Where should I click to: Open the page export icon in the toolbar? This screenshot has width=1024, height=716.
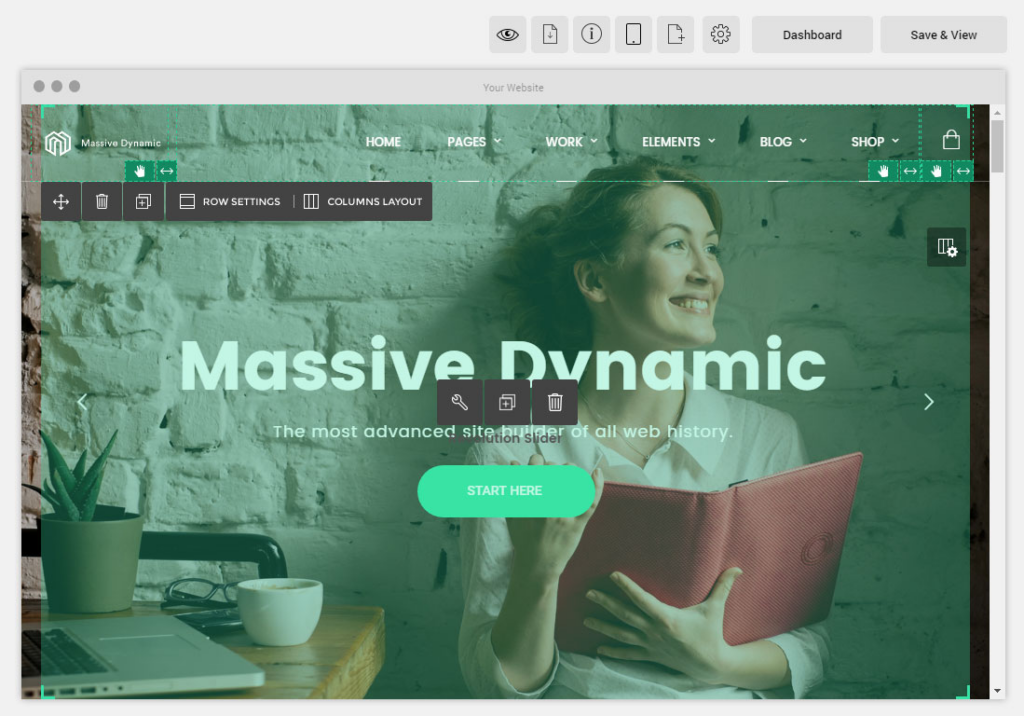549,34
